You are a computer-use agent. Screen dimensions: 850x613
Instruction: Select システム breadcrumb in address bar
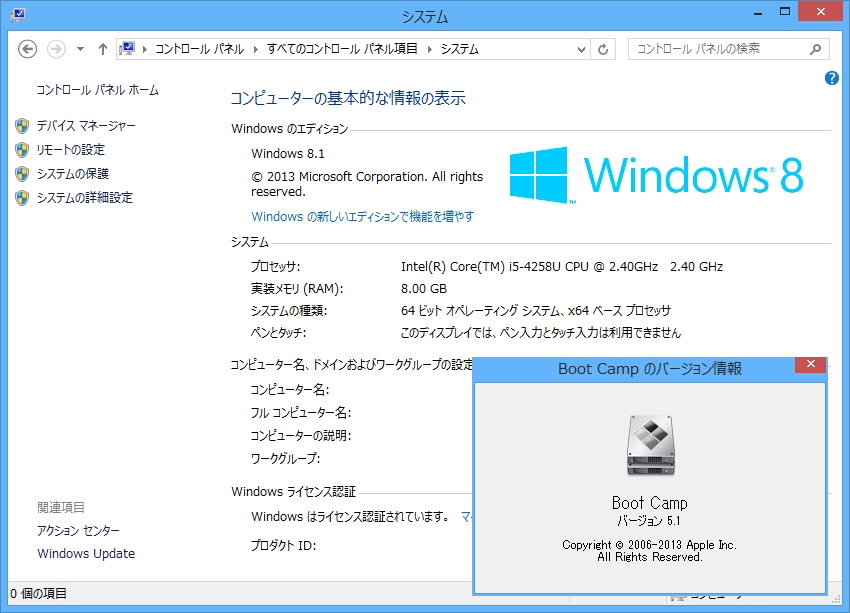460,49
